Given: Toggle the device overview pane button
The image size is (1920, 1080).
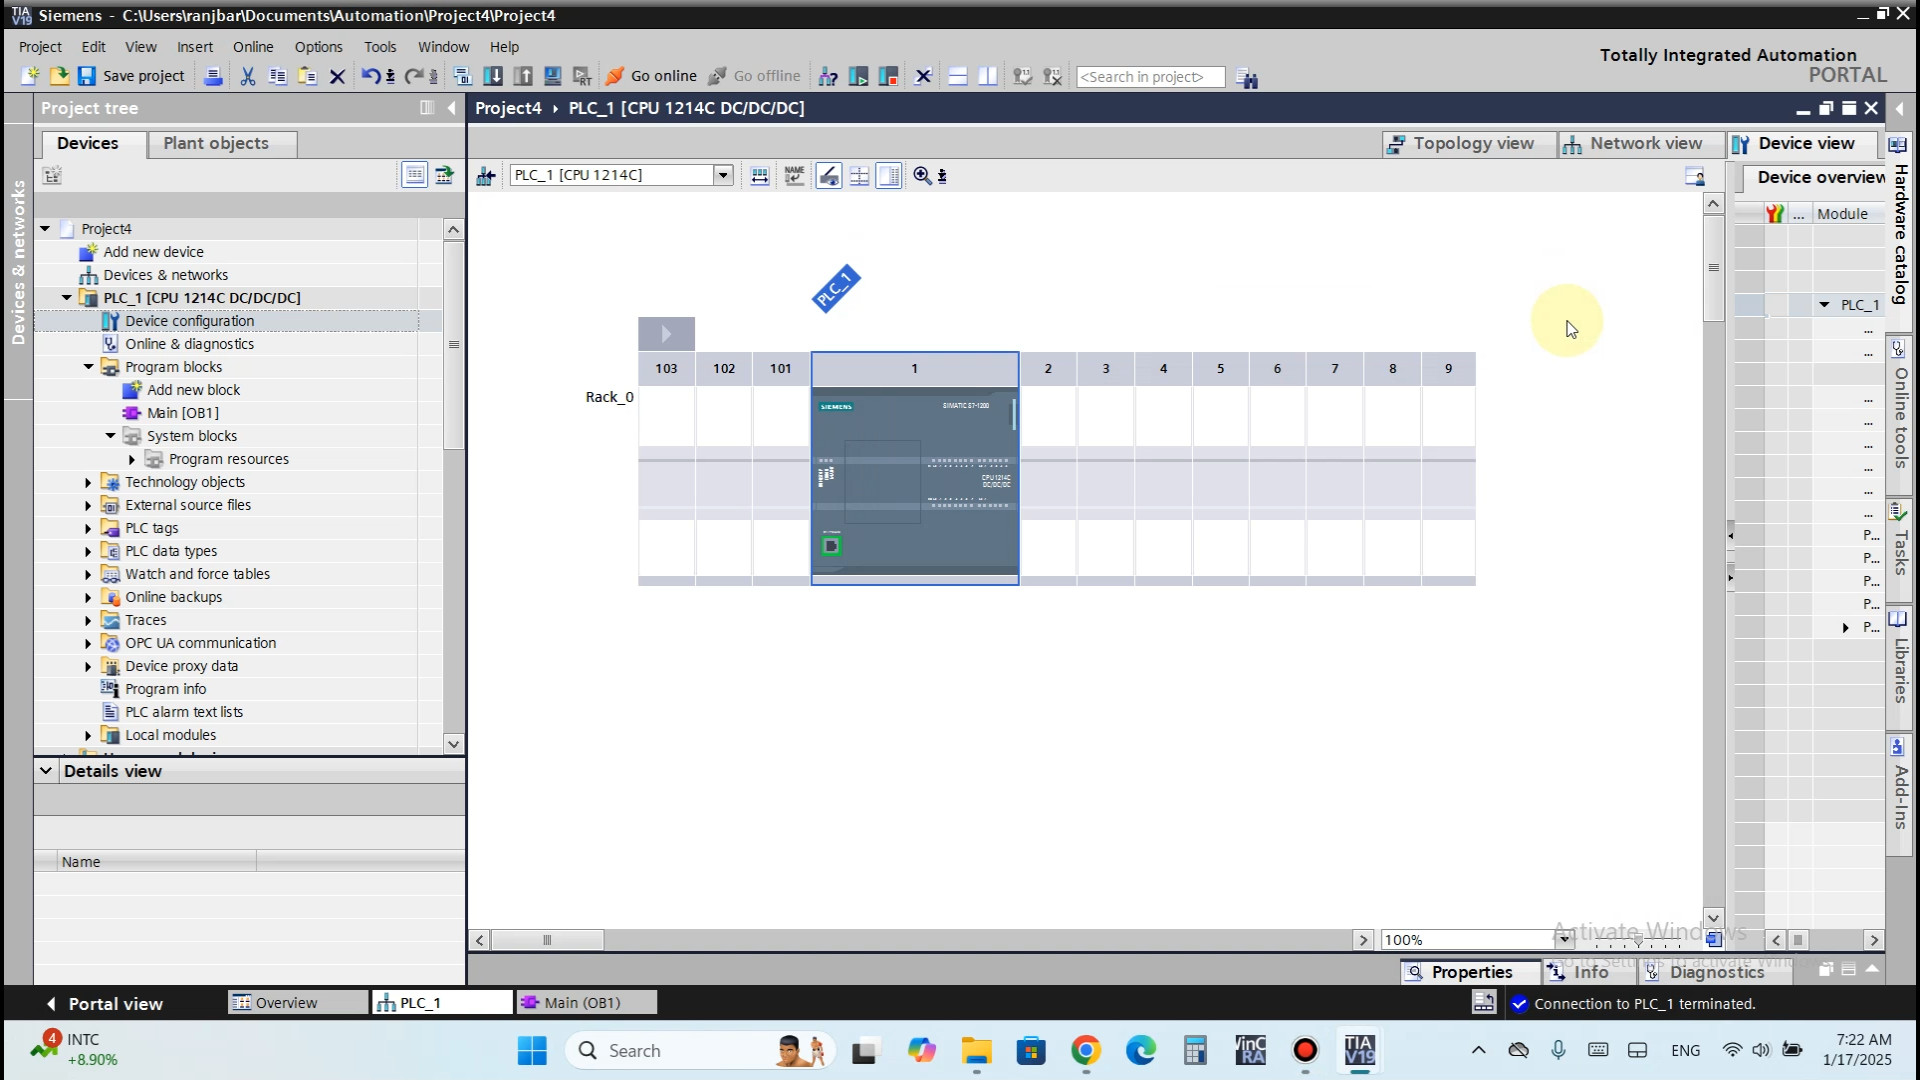Looking at the screenshot, I should 888,176.
